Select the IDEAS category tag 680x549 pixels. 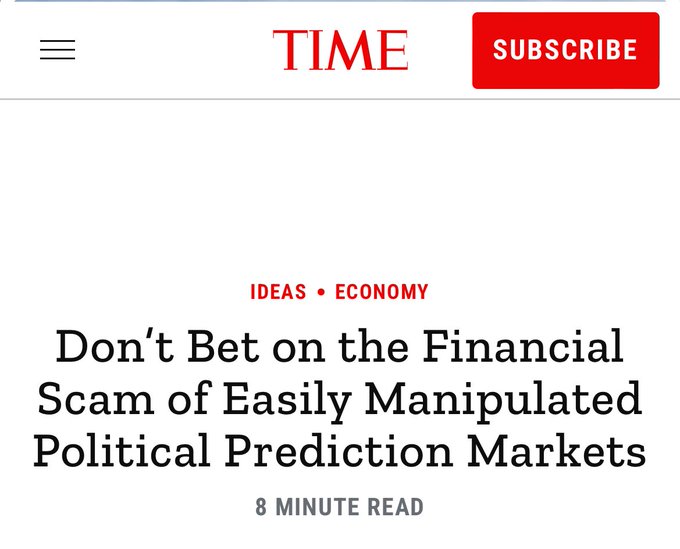278,292
